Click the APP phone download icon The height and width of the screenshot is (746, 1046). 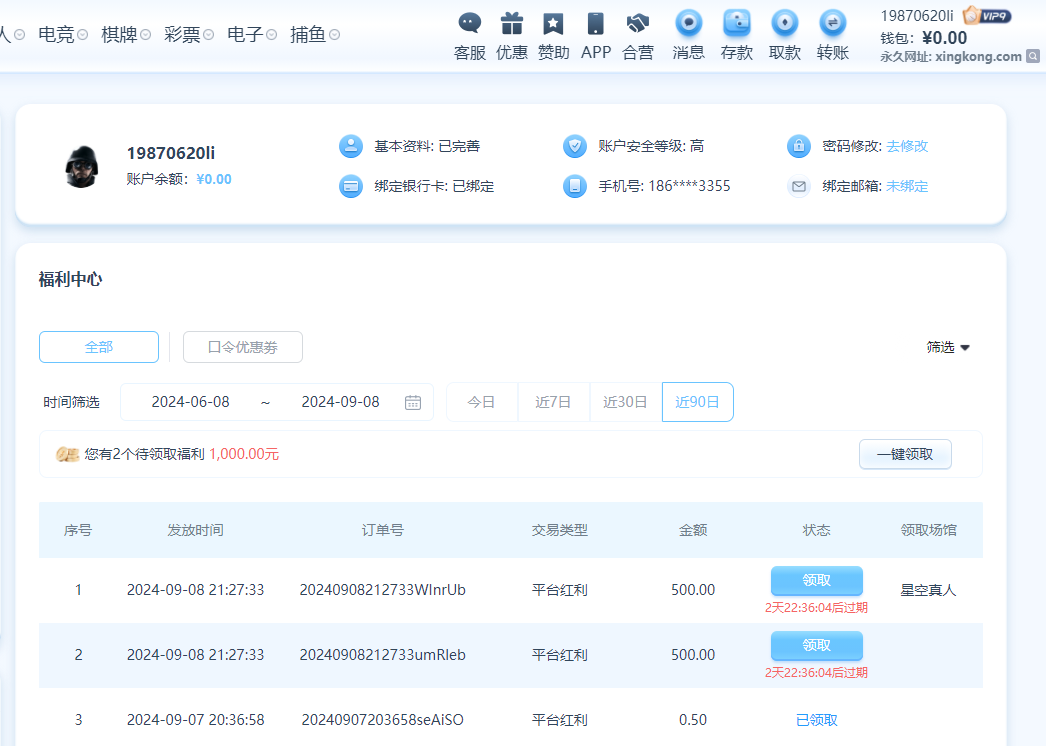tap(596, 24)
